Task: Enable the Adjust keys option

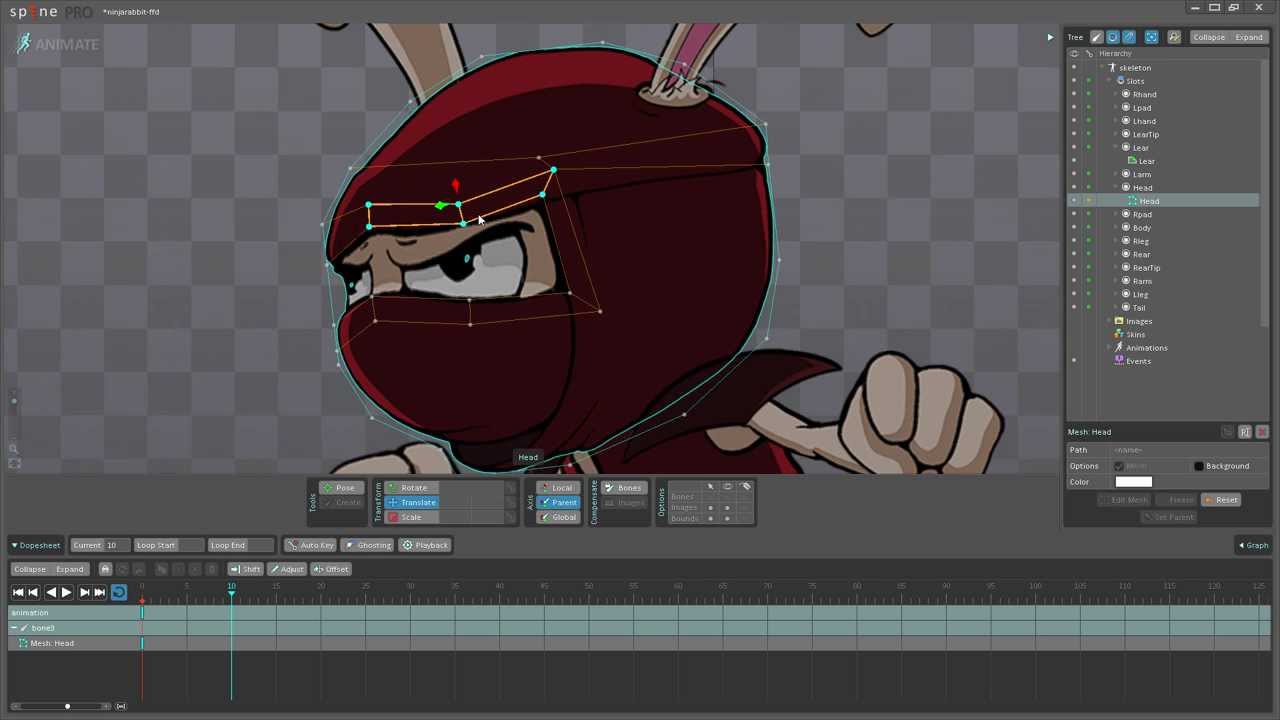Action: (286, 569)
